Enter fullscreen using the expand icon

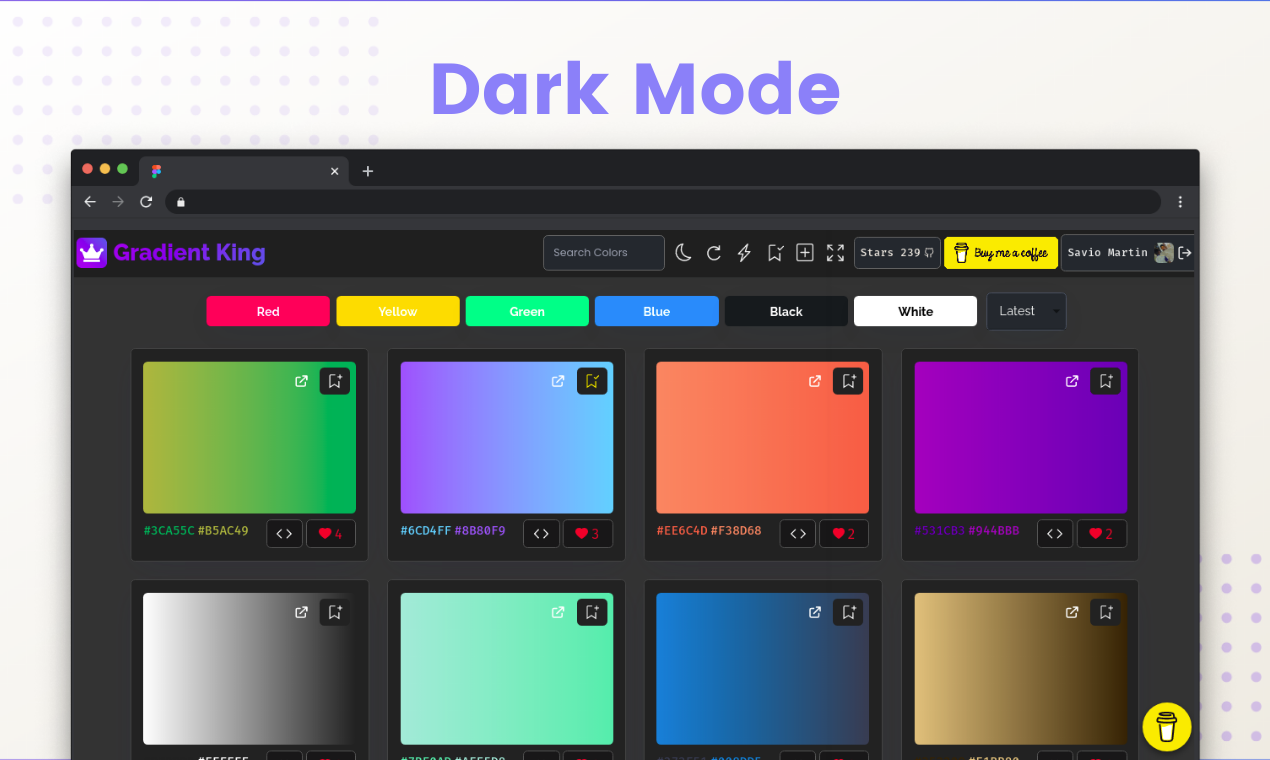point(835,253)
